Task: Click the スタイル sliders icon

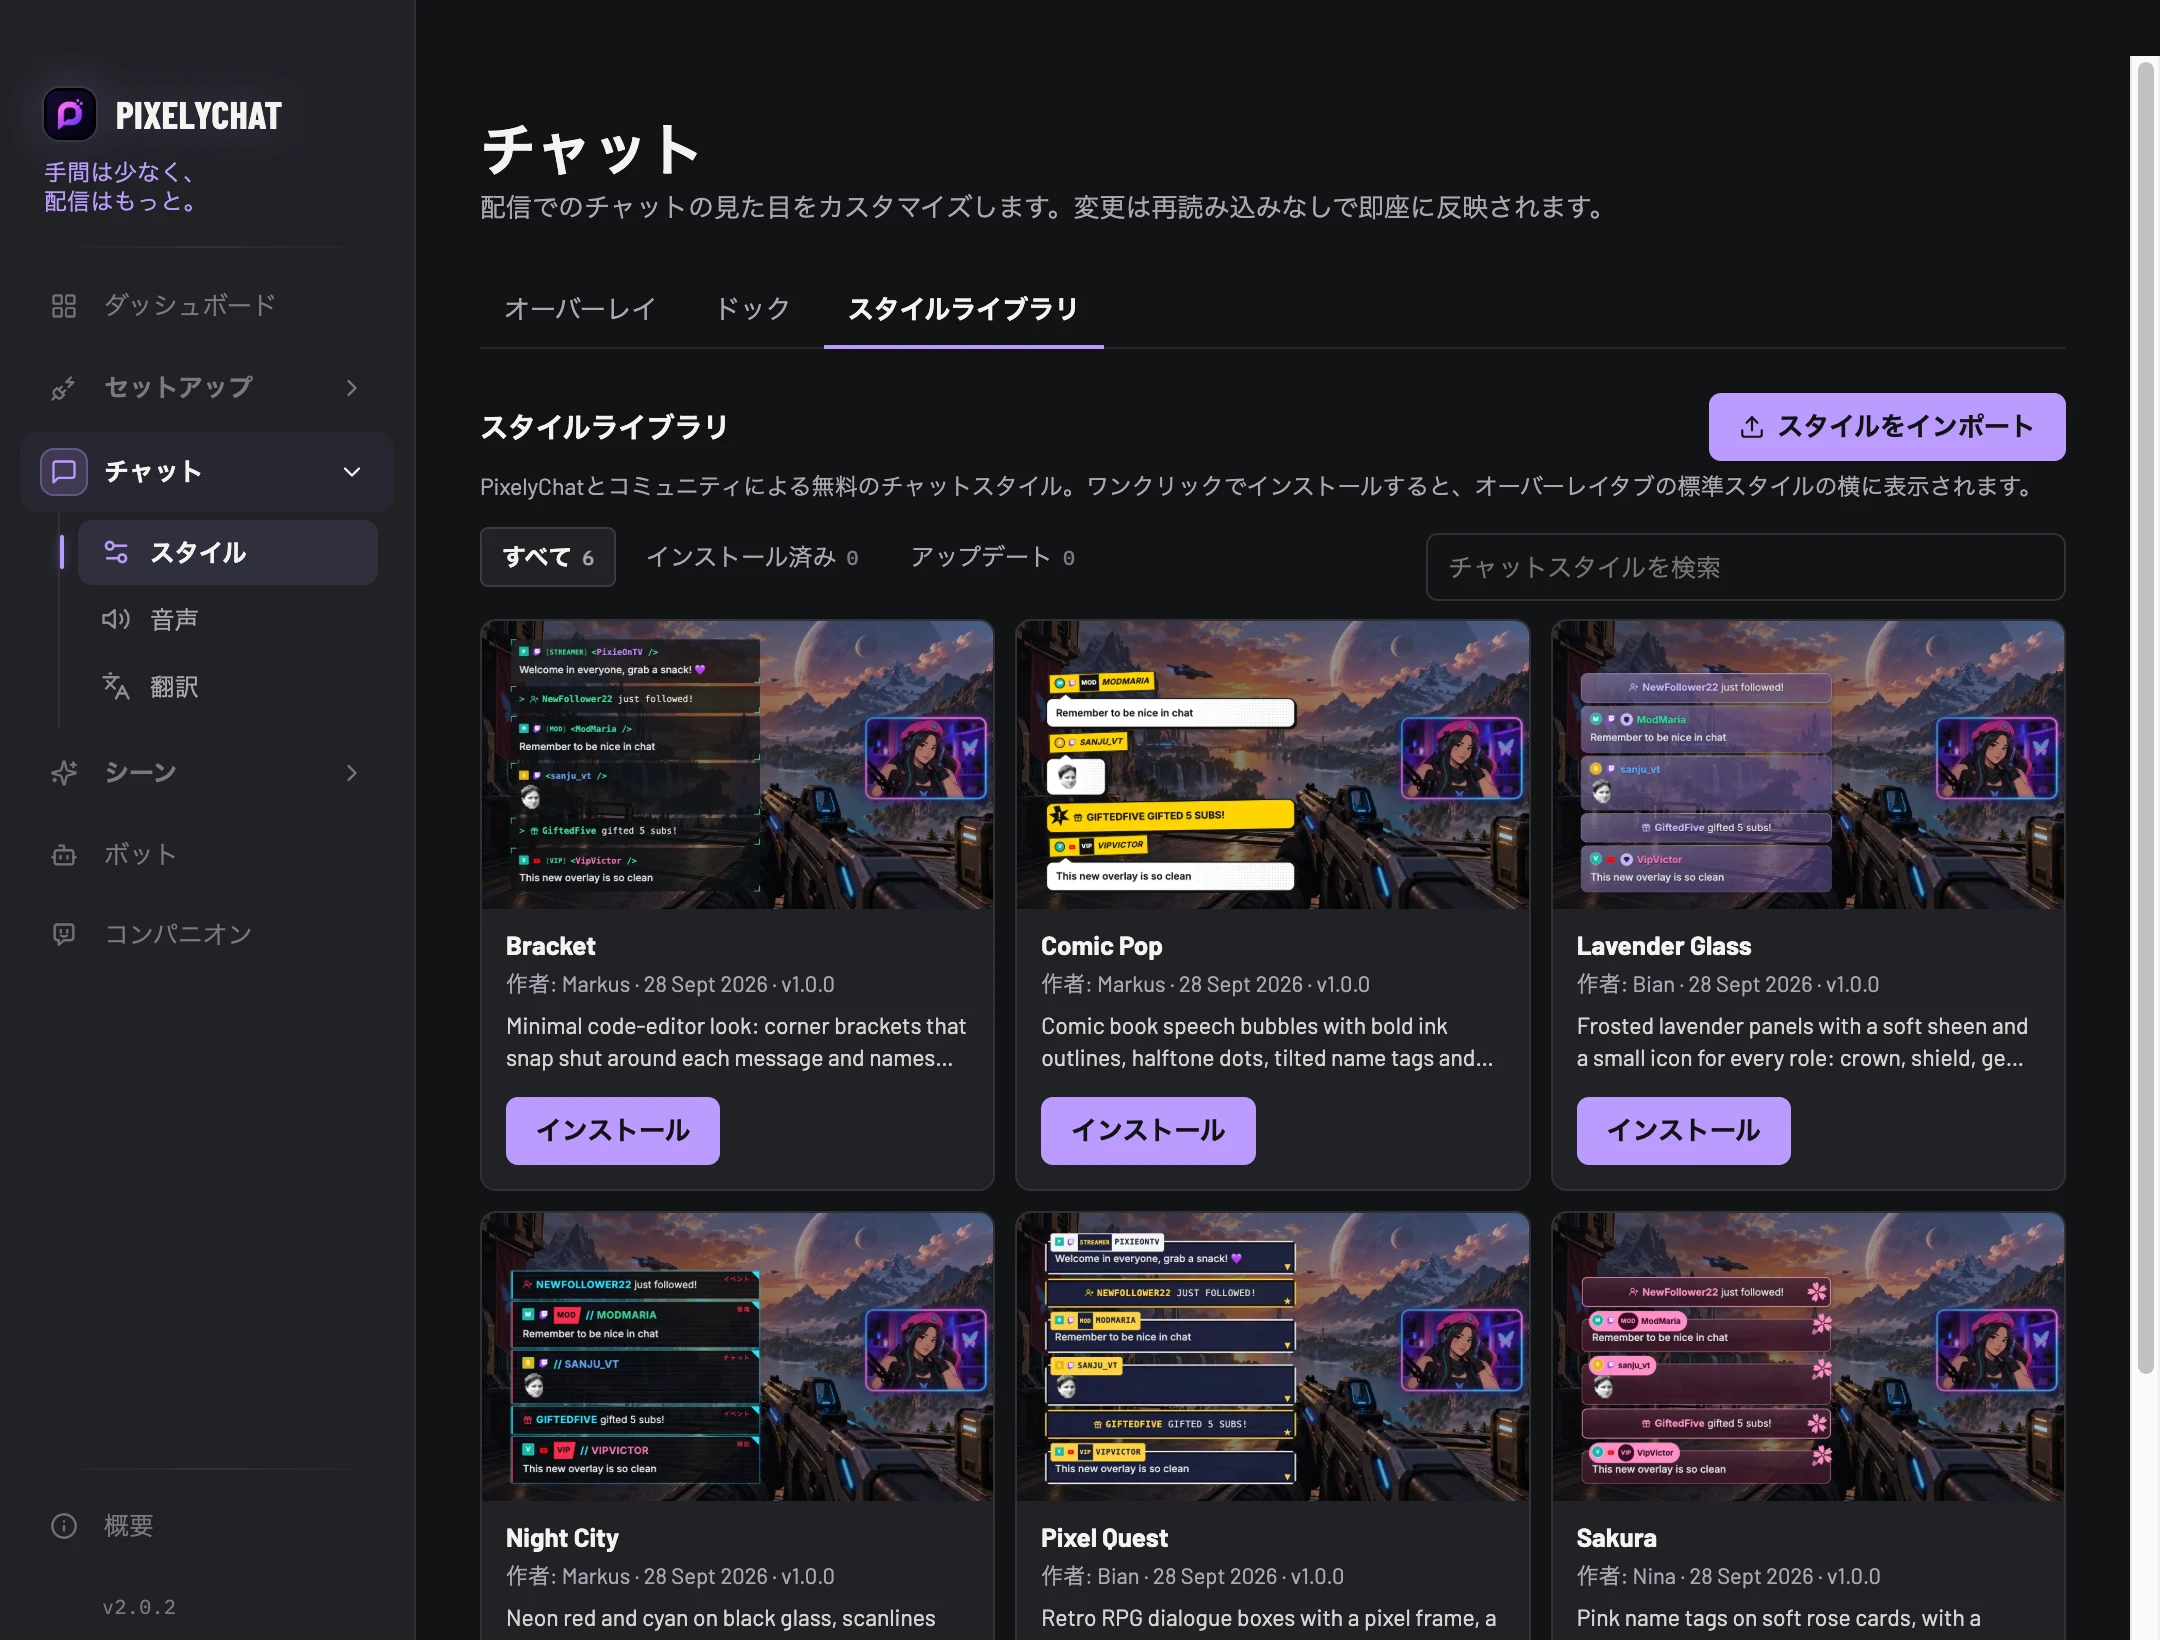Action: [x=116, y=552]
